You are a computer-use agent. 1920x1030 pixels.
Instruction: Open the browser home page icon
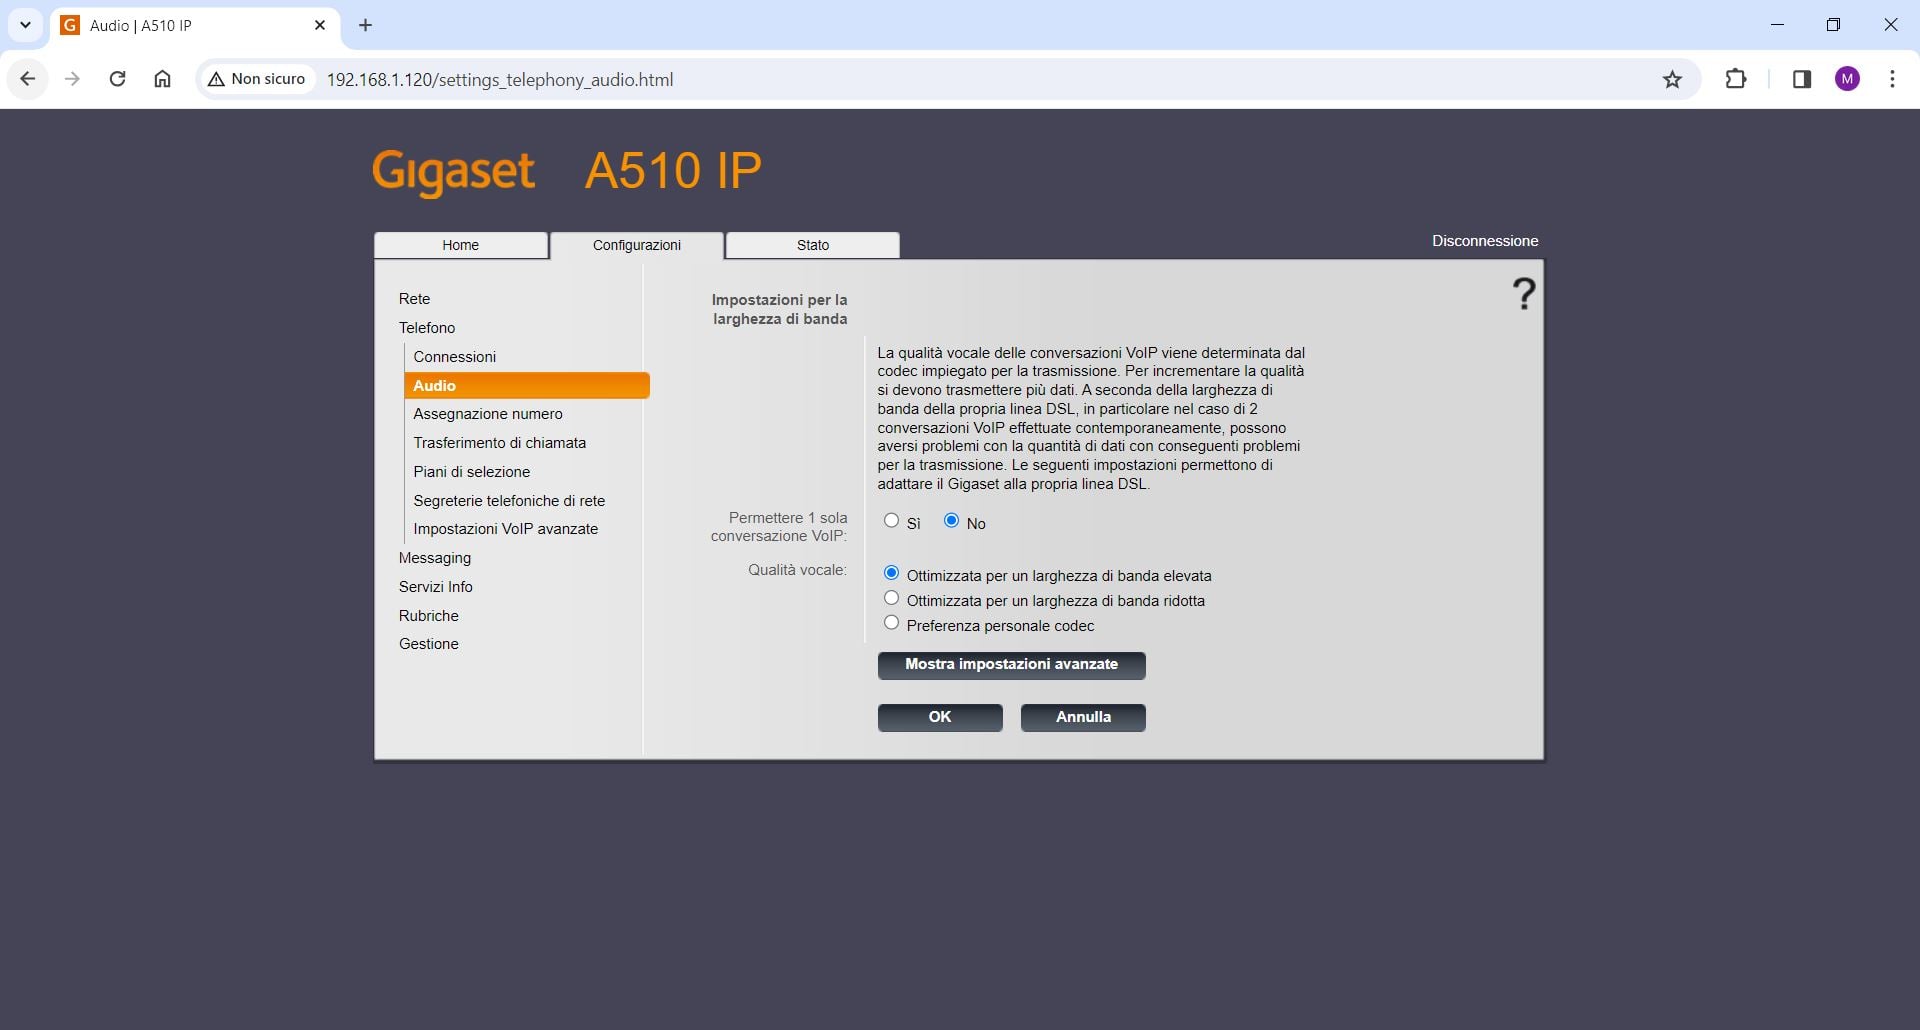coord(162,79)
